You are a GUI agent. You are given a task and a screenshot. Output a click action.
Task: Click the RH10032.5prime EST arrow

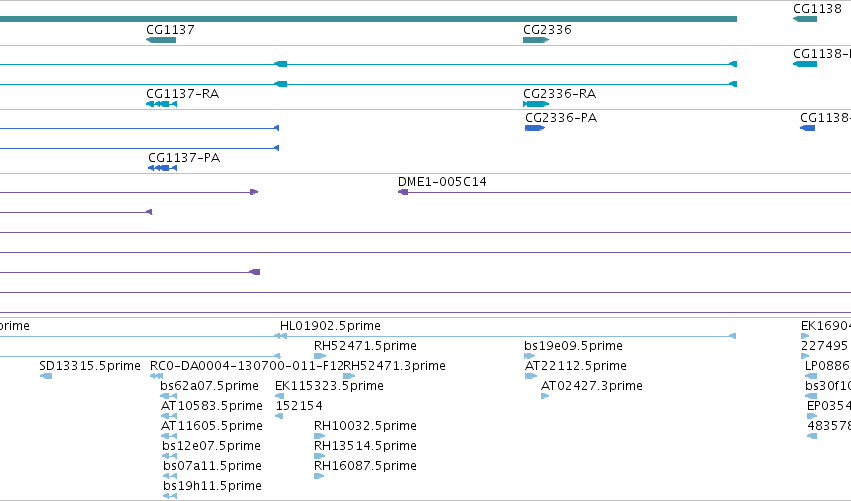[x=320, y=436]
